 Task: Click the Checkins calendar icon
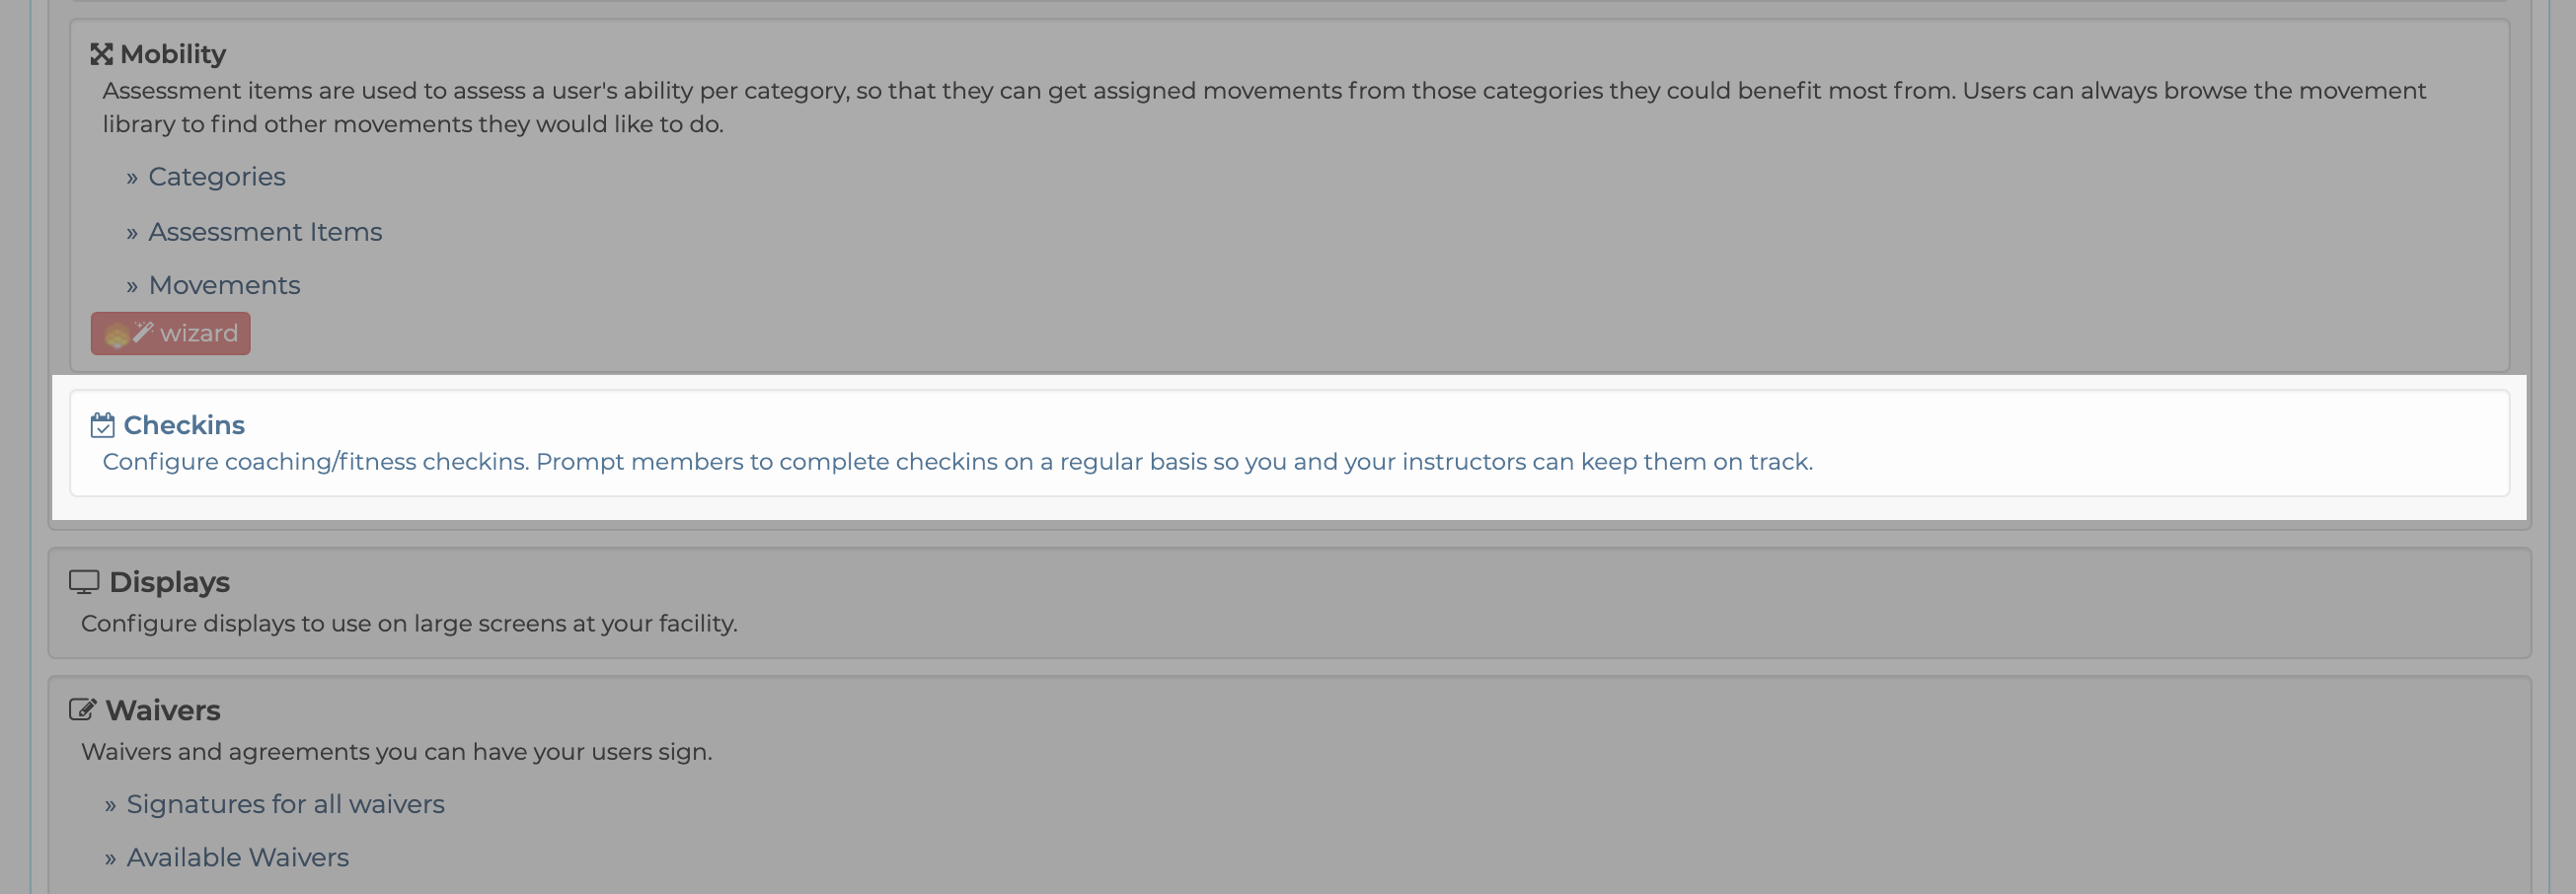[x=102, y=425]
